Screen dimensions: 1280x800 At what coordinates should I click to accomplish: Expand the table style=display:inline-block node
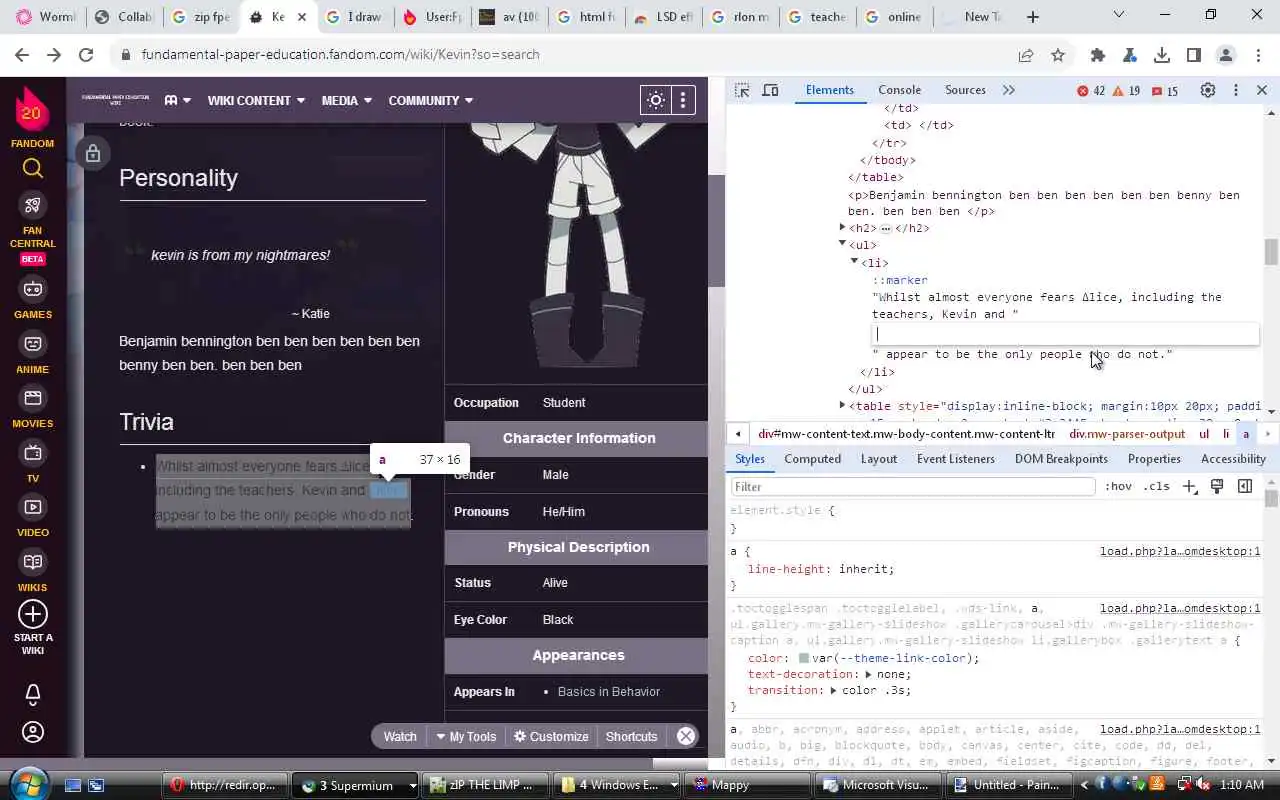842,405
